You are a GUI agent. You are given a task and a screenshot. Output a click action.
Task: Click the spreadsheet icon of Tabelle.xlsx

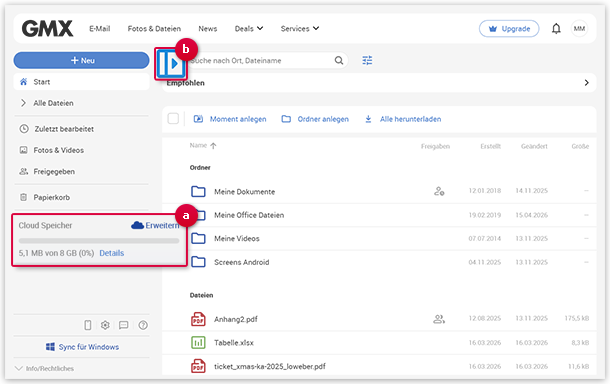pos(198,342)
